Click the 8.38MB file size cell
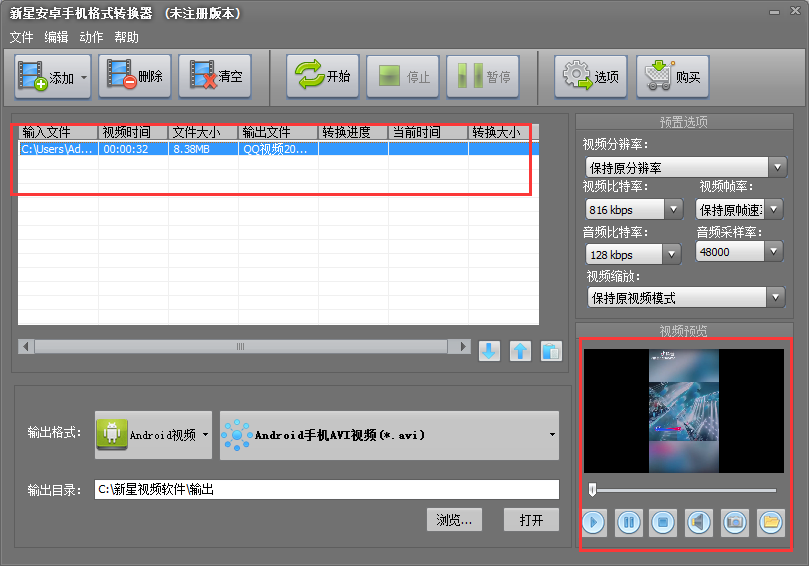The width and height of the screenshot is (809, 566). pyautogui.click(x=203, y=149)
